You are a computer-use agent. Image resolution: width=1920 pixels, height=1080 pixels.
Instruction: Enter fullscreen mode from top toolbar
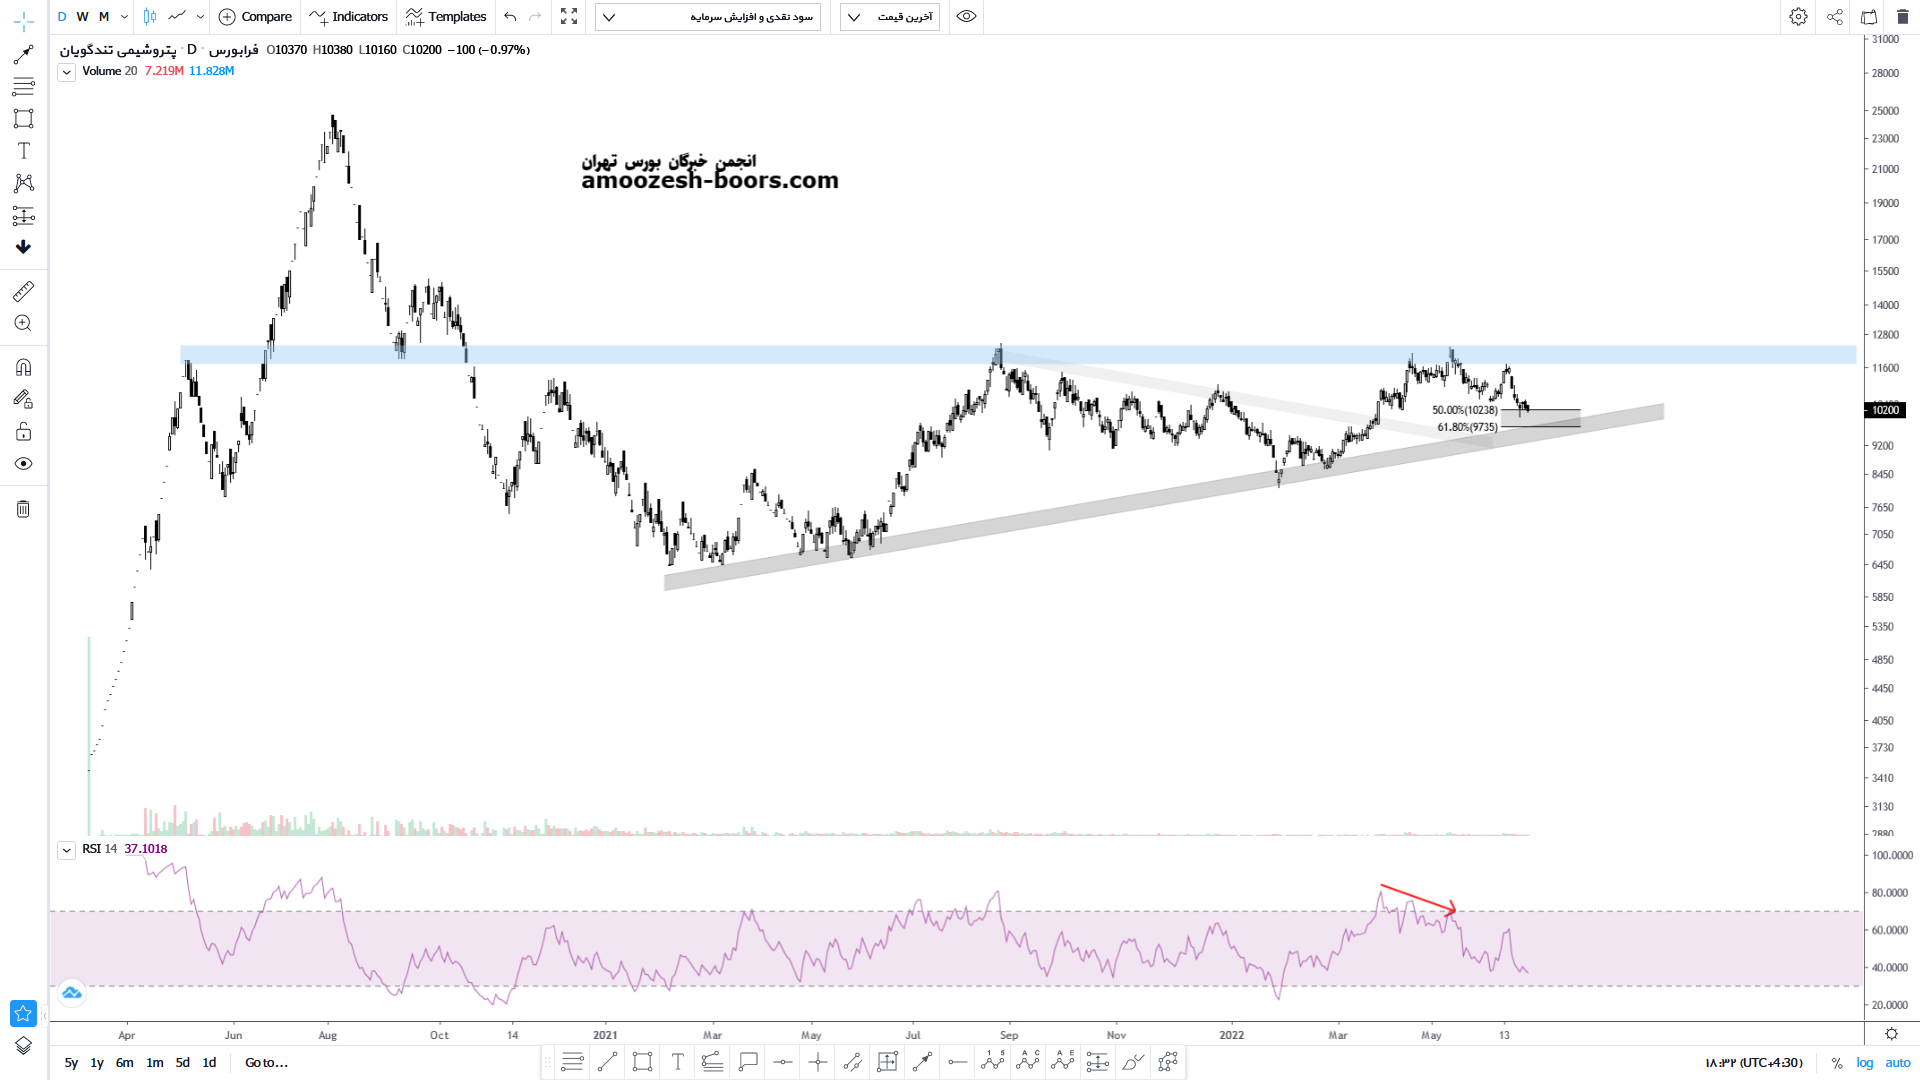(x=569, y=17)
